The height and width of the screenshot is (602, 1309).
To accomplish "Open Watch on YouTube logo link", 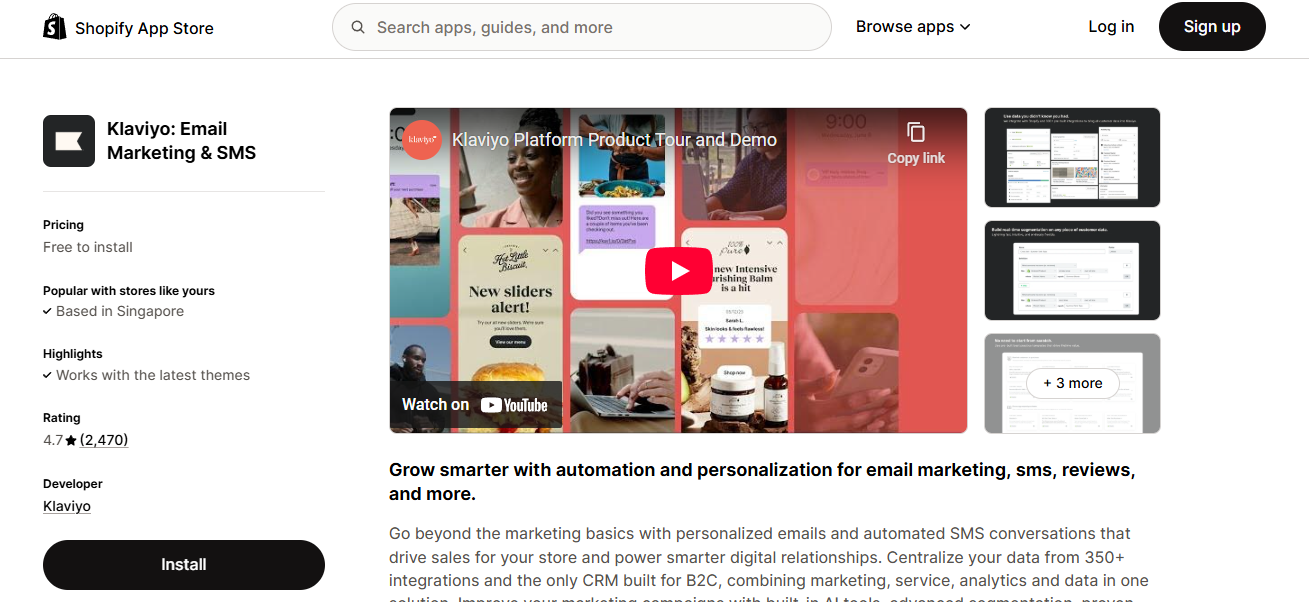I will tap(475, 404).
